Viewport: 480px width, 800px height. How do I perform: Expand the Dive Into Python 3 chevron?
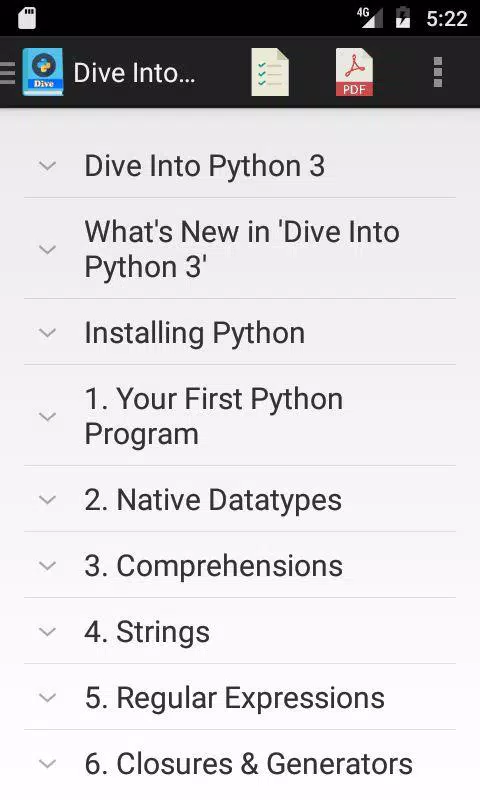point(47,166)
